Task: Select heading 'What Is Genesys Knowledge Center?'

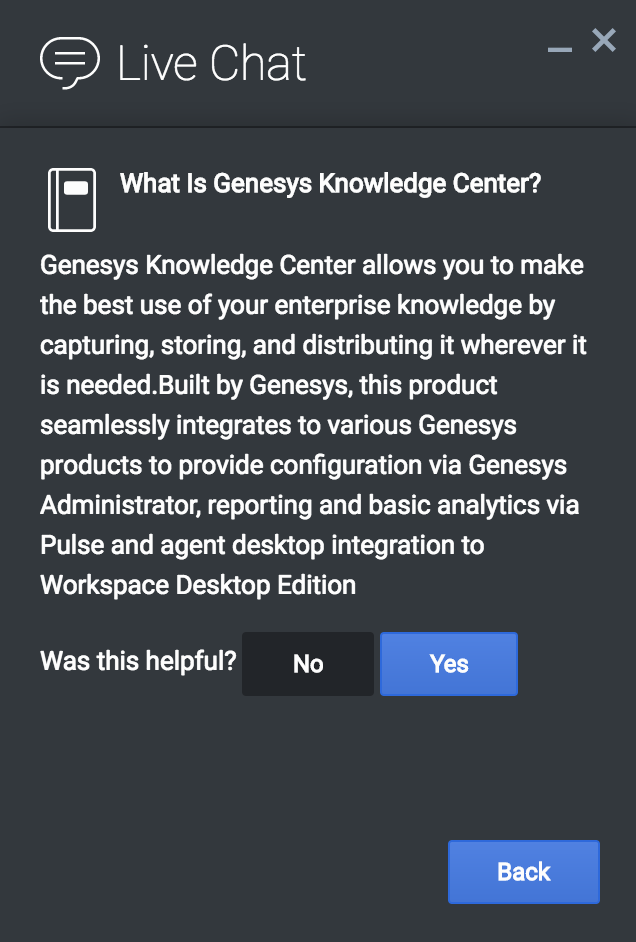Action: (330, 184)
